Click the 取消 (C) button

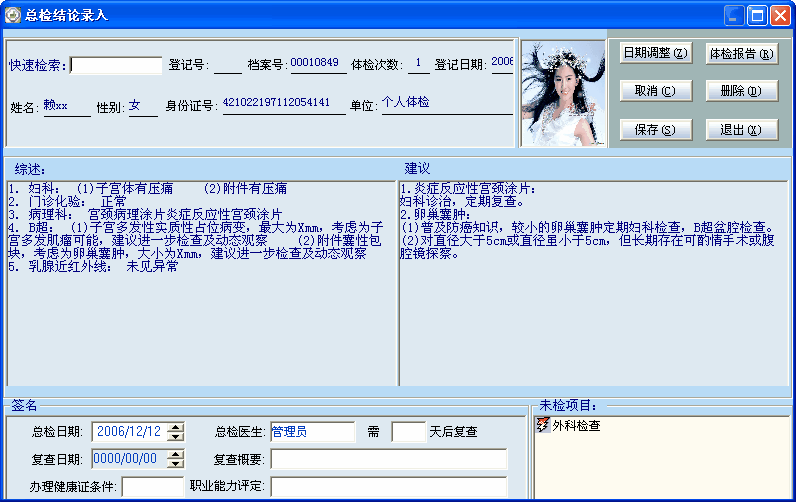[x=656, y=91]
